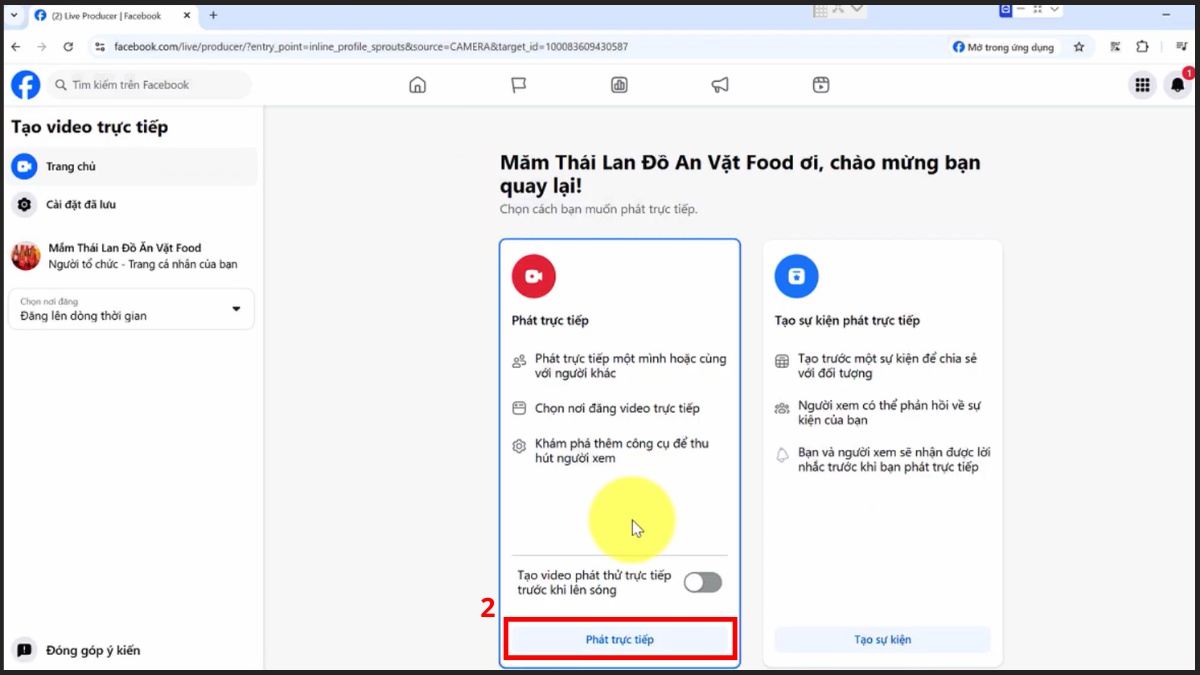Open the insights chart icon in top navigation

point(619,85)
